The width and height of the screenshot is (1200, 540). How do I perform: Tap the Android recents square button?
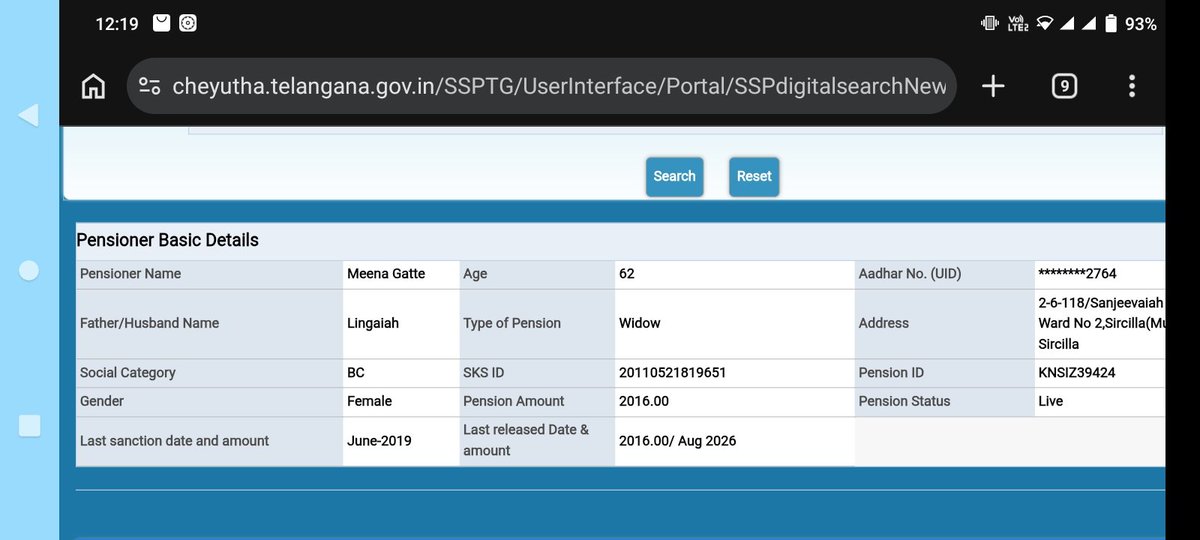click(x=29, y=426)
